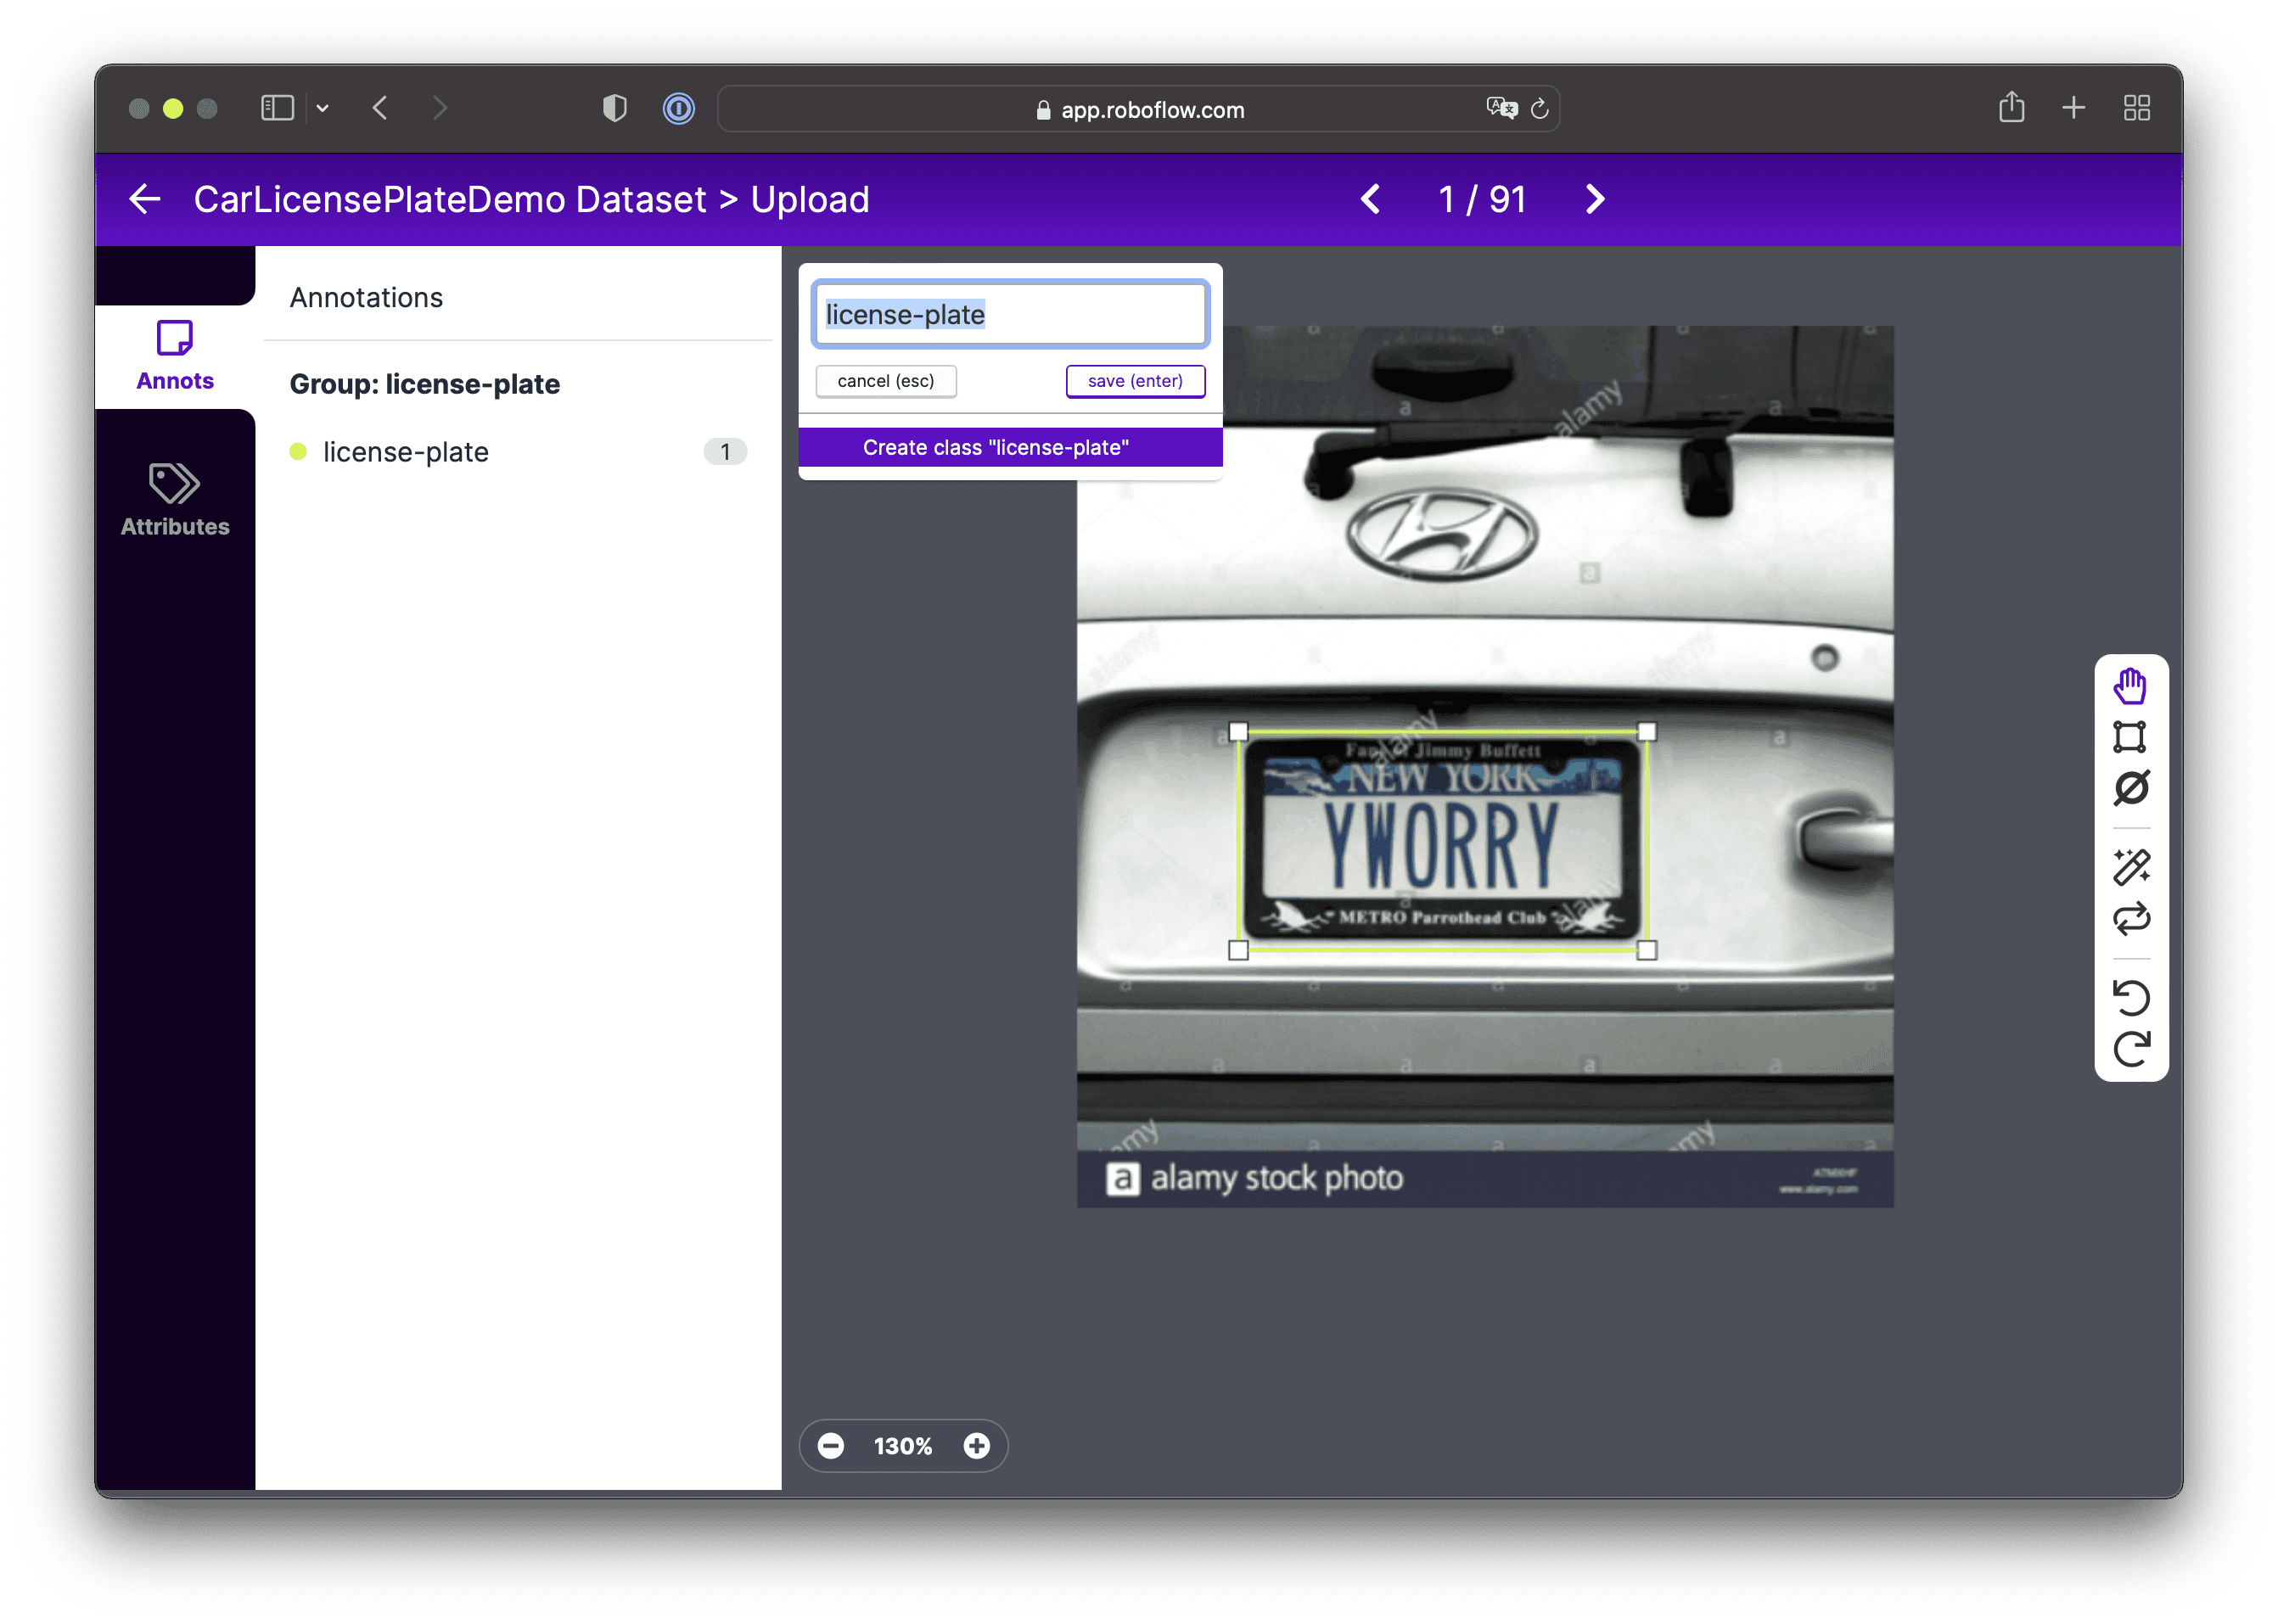Select the bounding box tool

2130,737
